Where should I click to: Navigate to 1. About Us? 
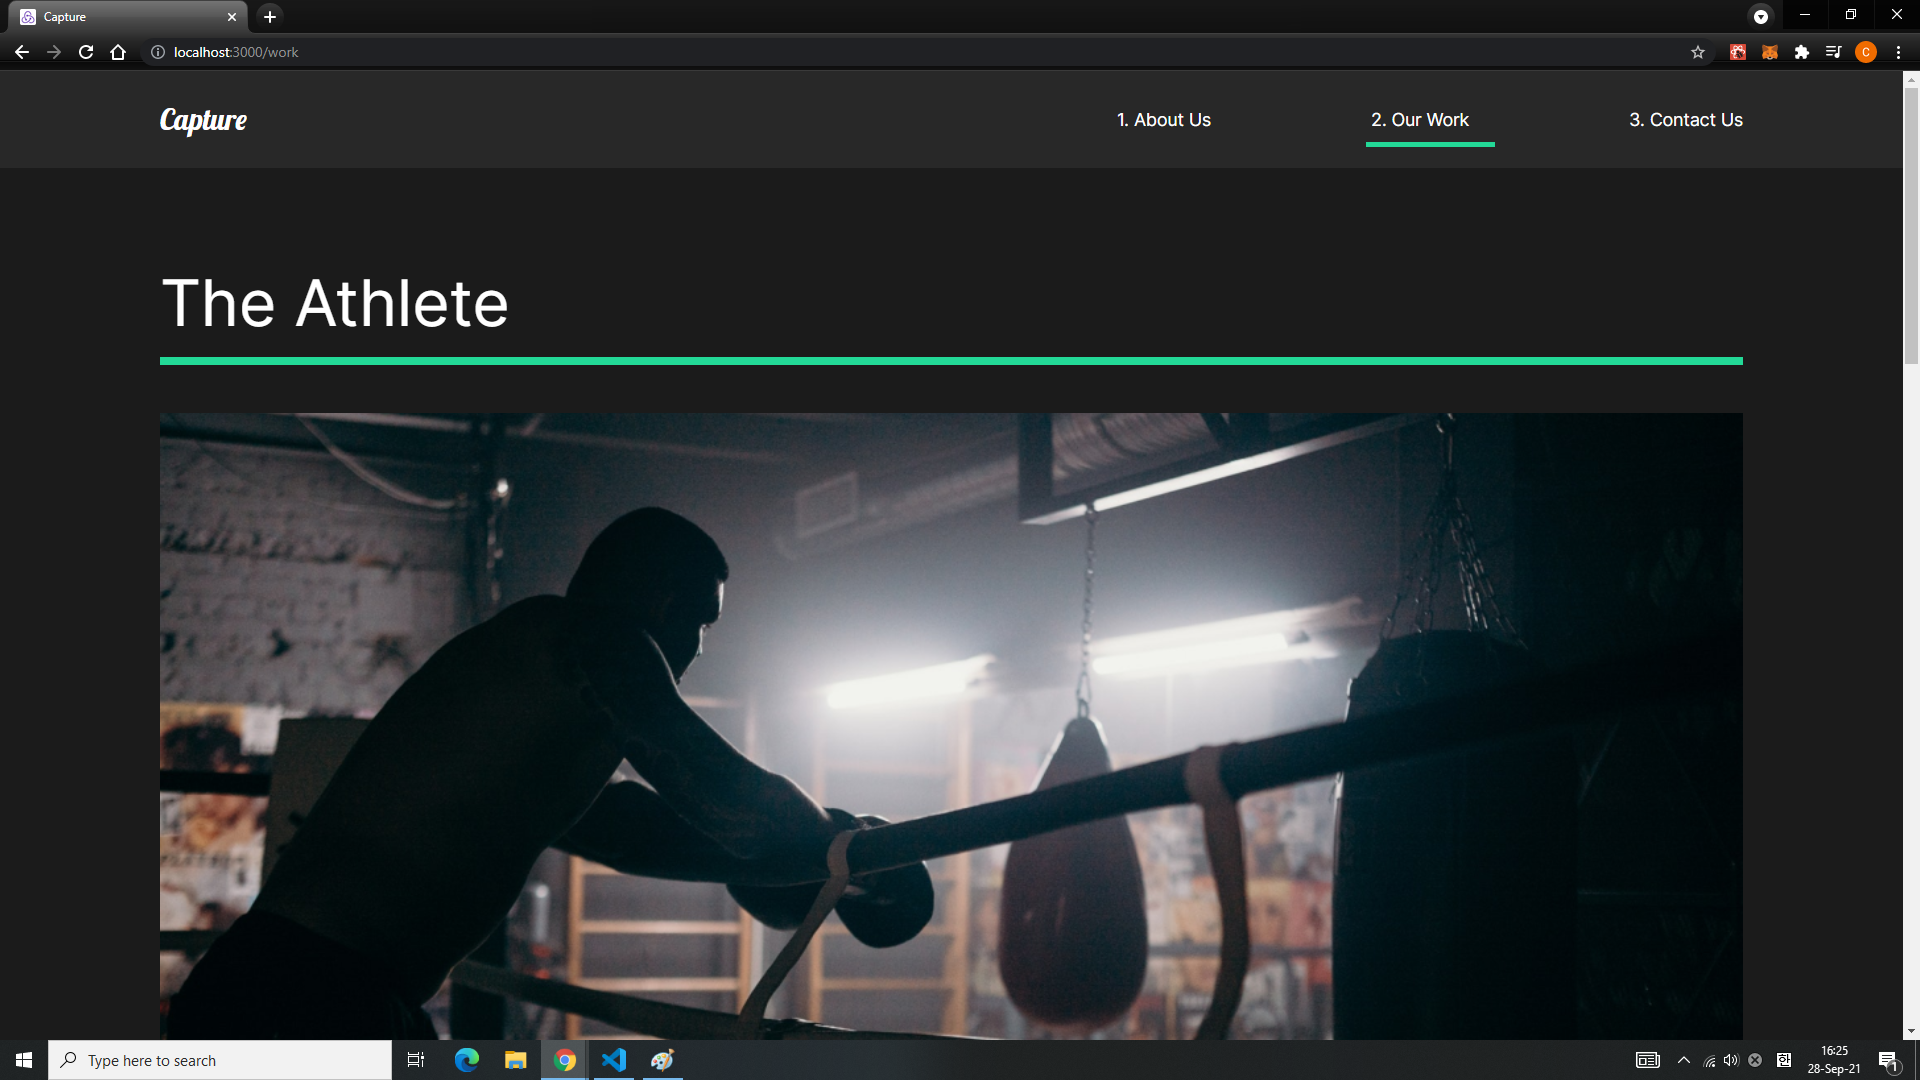coord(1163,120)
